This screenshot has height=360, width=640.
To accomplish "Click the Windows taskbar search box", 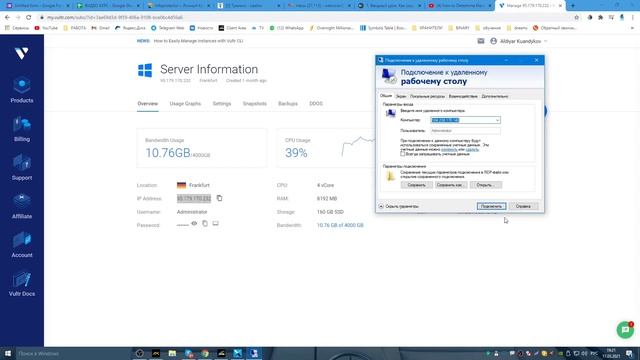I will (73, 353).
